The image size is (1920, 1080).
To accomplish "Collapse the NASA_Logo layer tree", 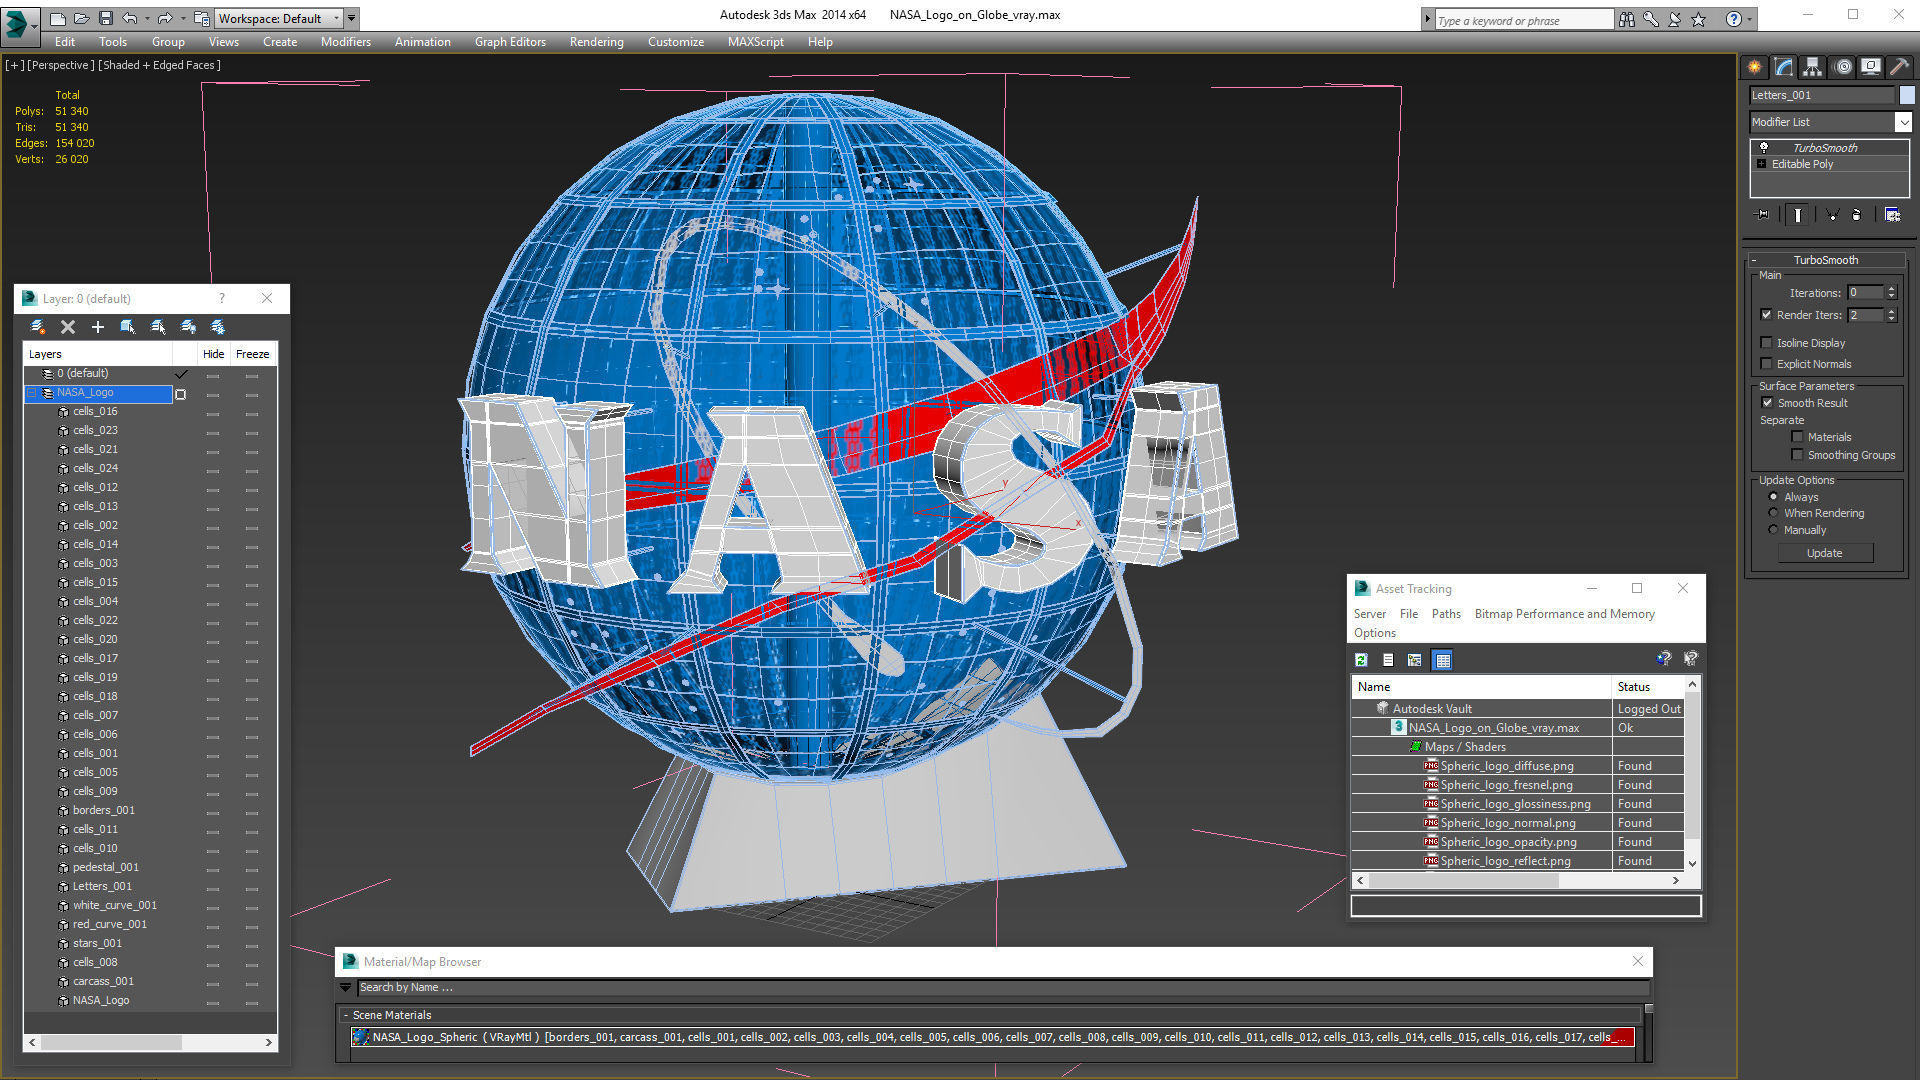I will tap(31, 393).
